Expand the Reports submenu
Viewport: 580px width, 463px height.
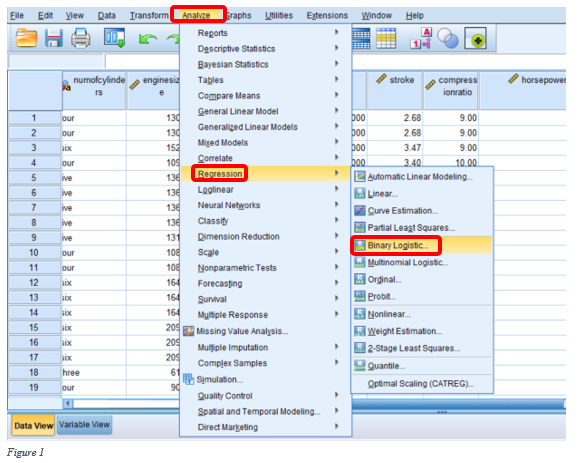[x=266, y=33]
